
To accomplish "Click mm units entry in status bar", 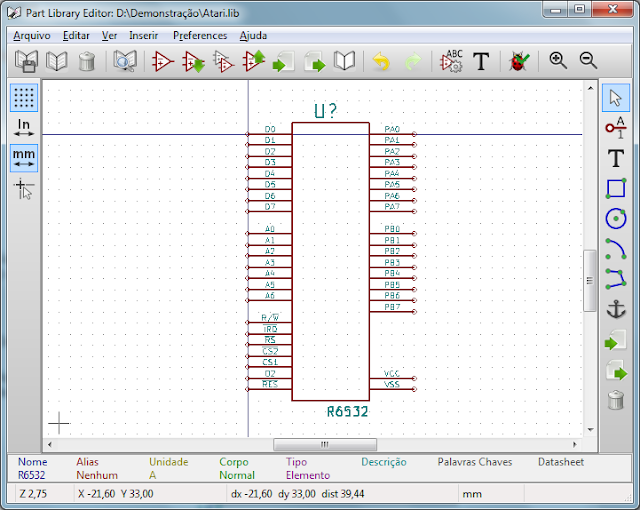I will click(472, 494).
